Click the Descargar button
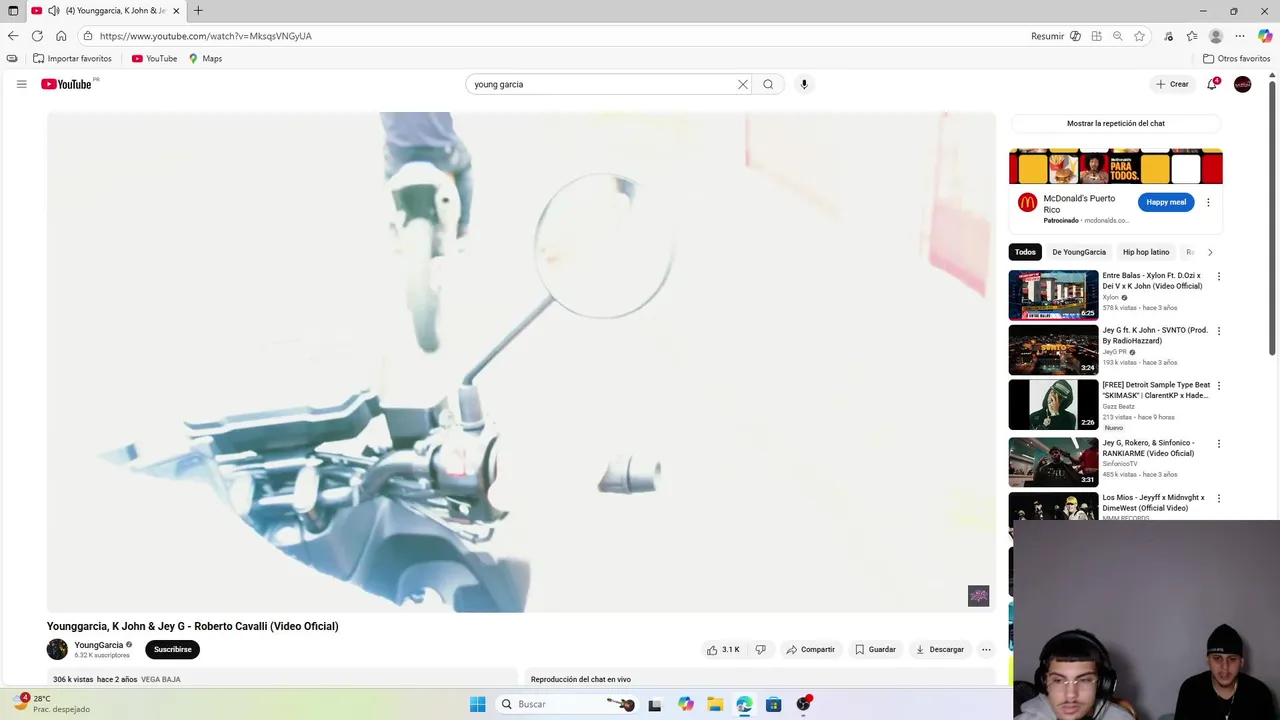Screen dimensions: 1280x720 (940, 650)
